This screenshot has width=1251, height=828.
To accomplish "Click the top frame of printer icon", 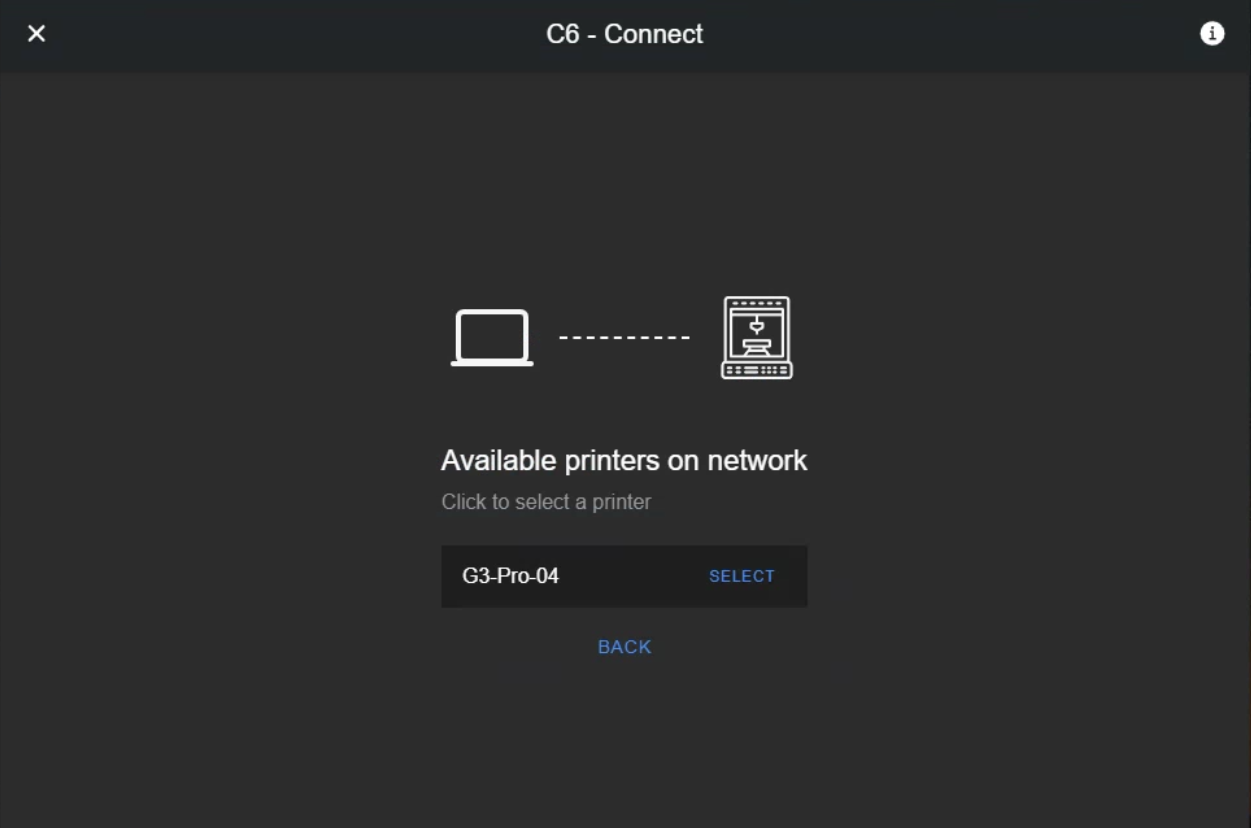I will pyautogui.click(x=757, y=303).
